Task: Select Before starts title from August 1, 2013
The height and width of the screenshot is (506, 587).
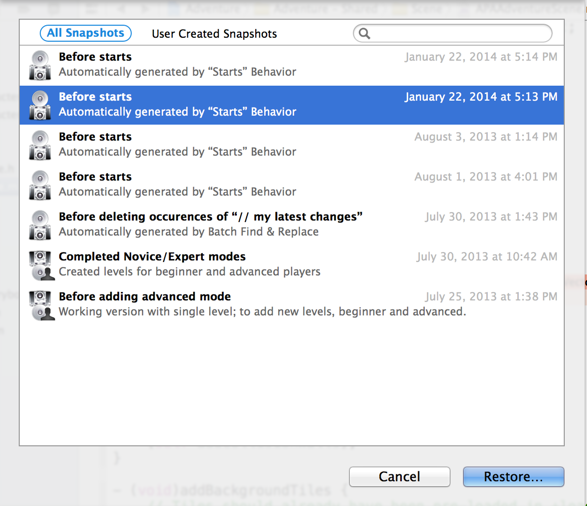Action: [95, 177]
